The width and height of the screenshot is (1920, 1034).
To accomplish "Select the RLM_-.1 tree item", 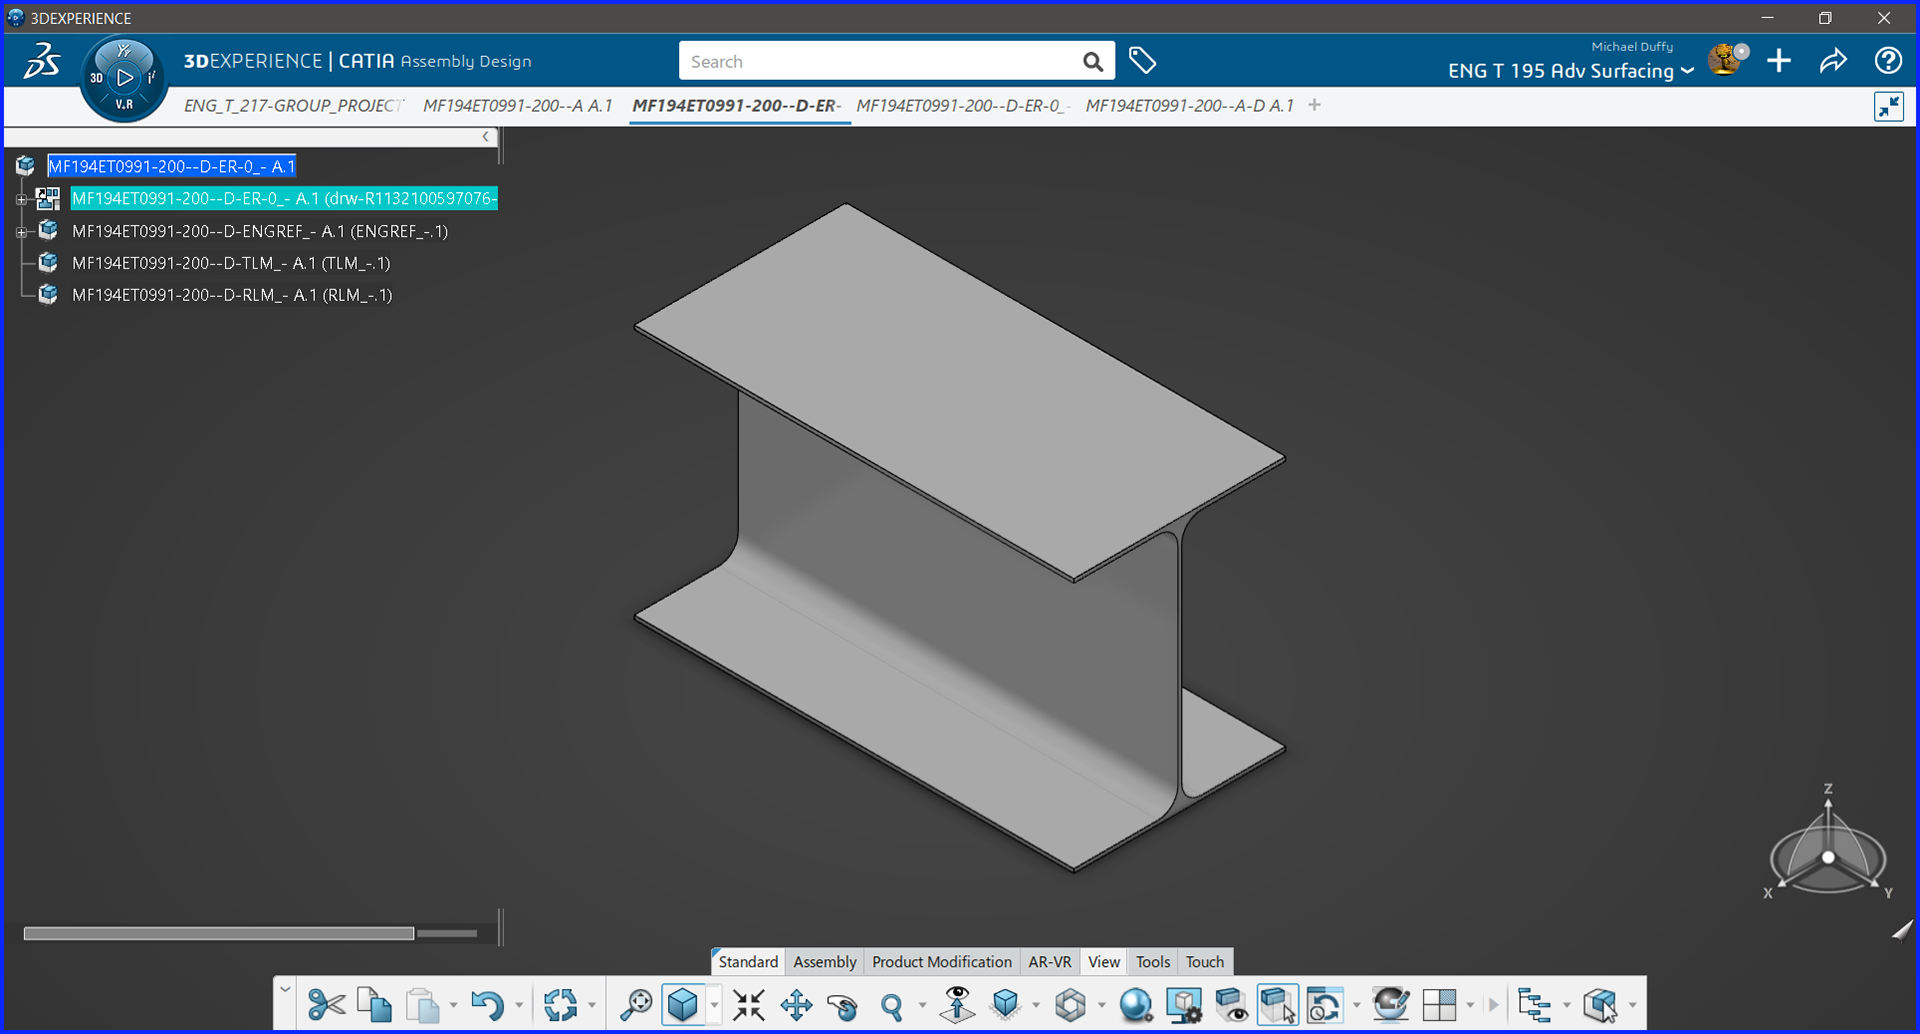I will 232,295.
